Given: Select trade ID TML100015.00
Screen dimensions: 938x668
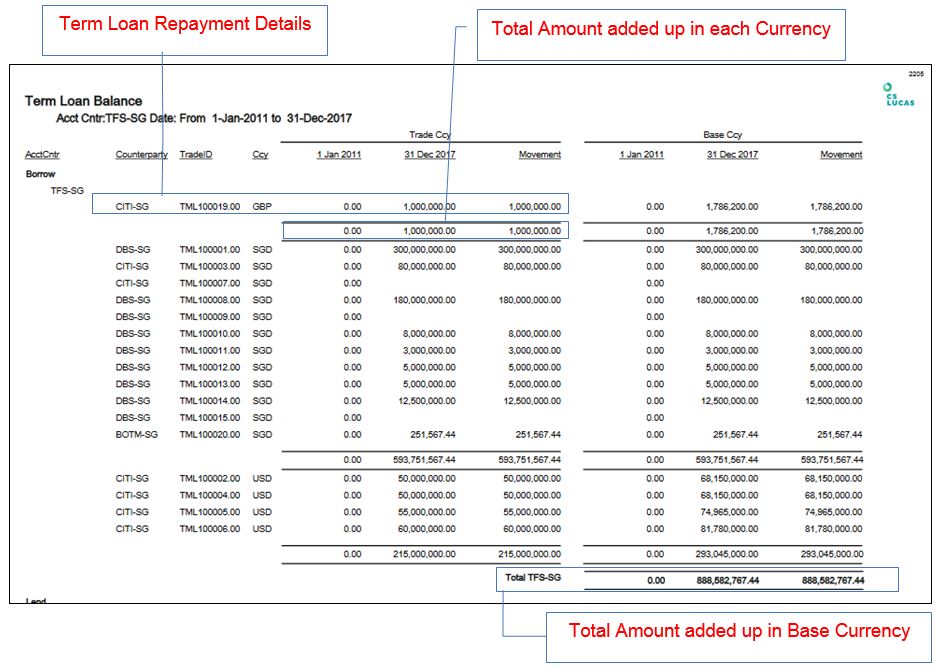Looking at the screenshot, I should (x=209, y=417).
